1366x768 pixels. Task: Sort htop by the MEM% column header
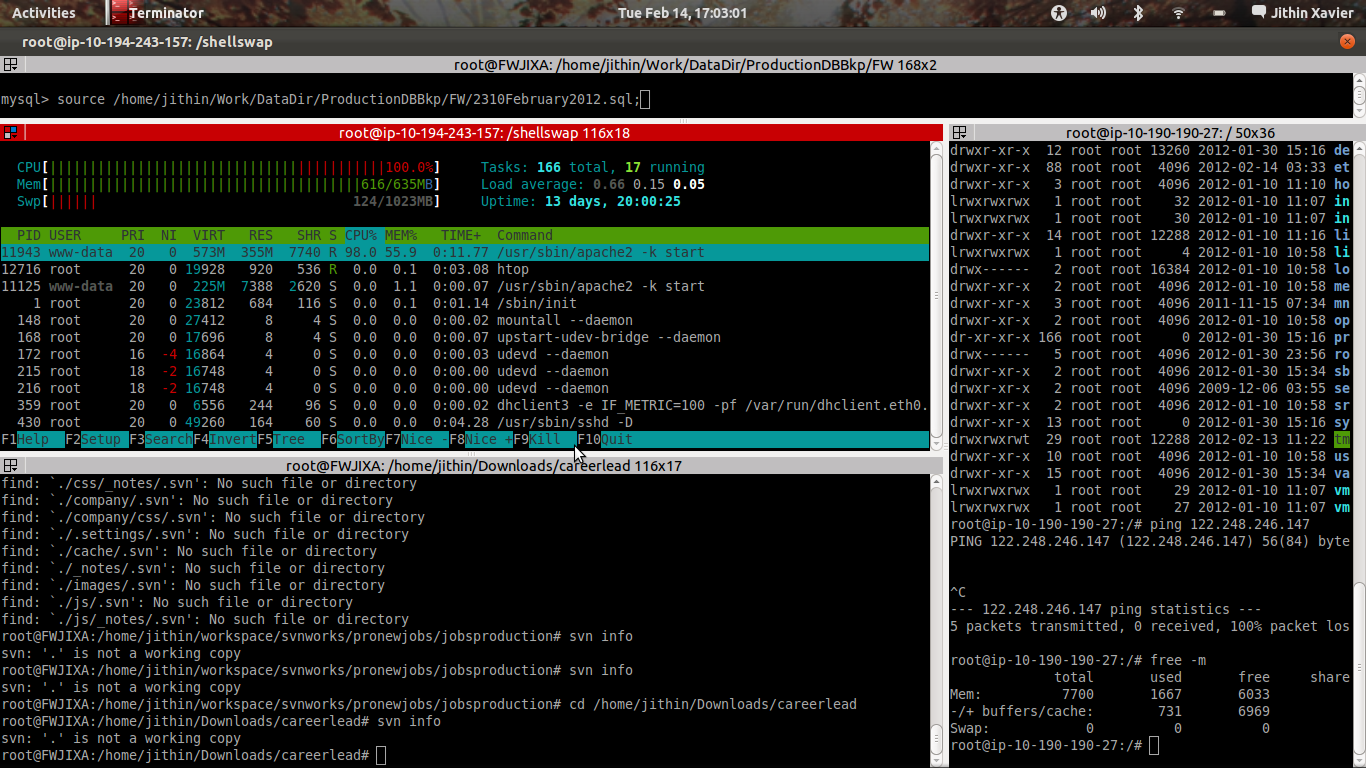click(401, 235)
